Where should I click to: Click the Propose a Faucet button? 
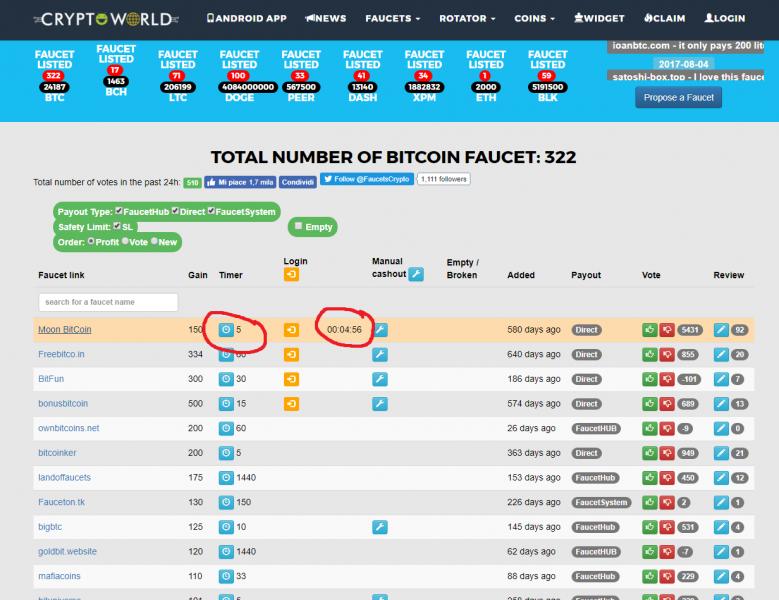[679, 97]
